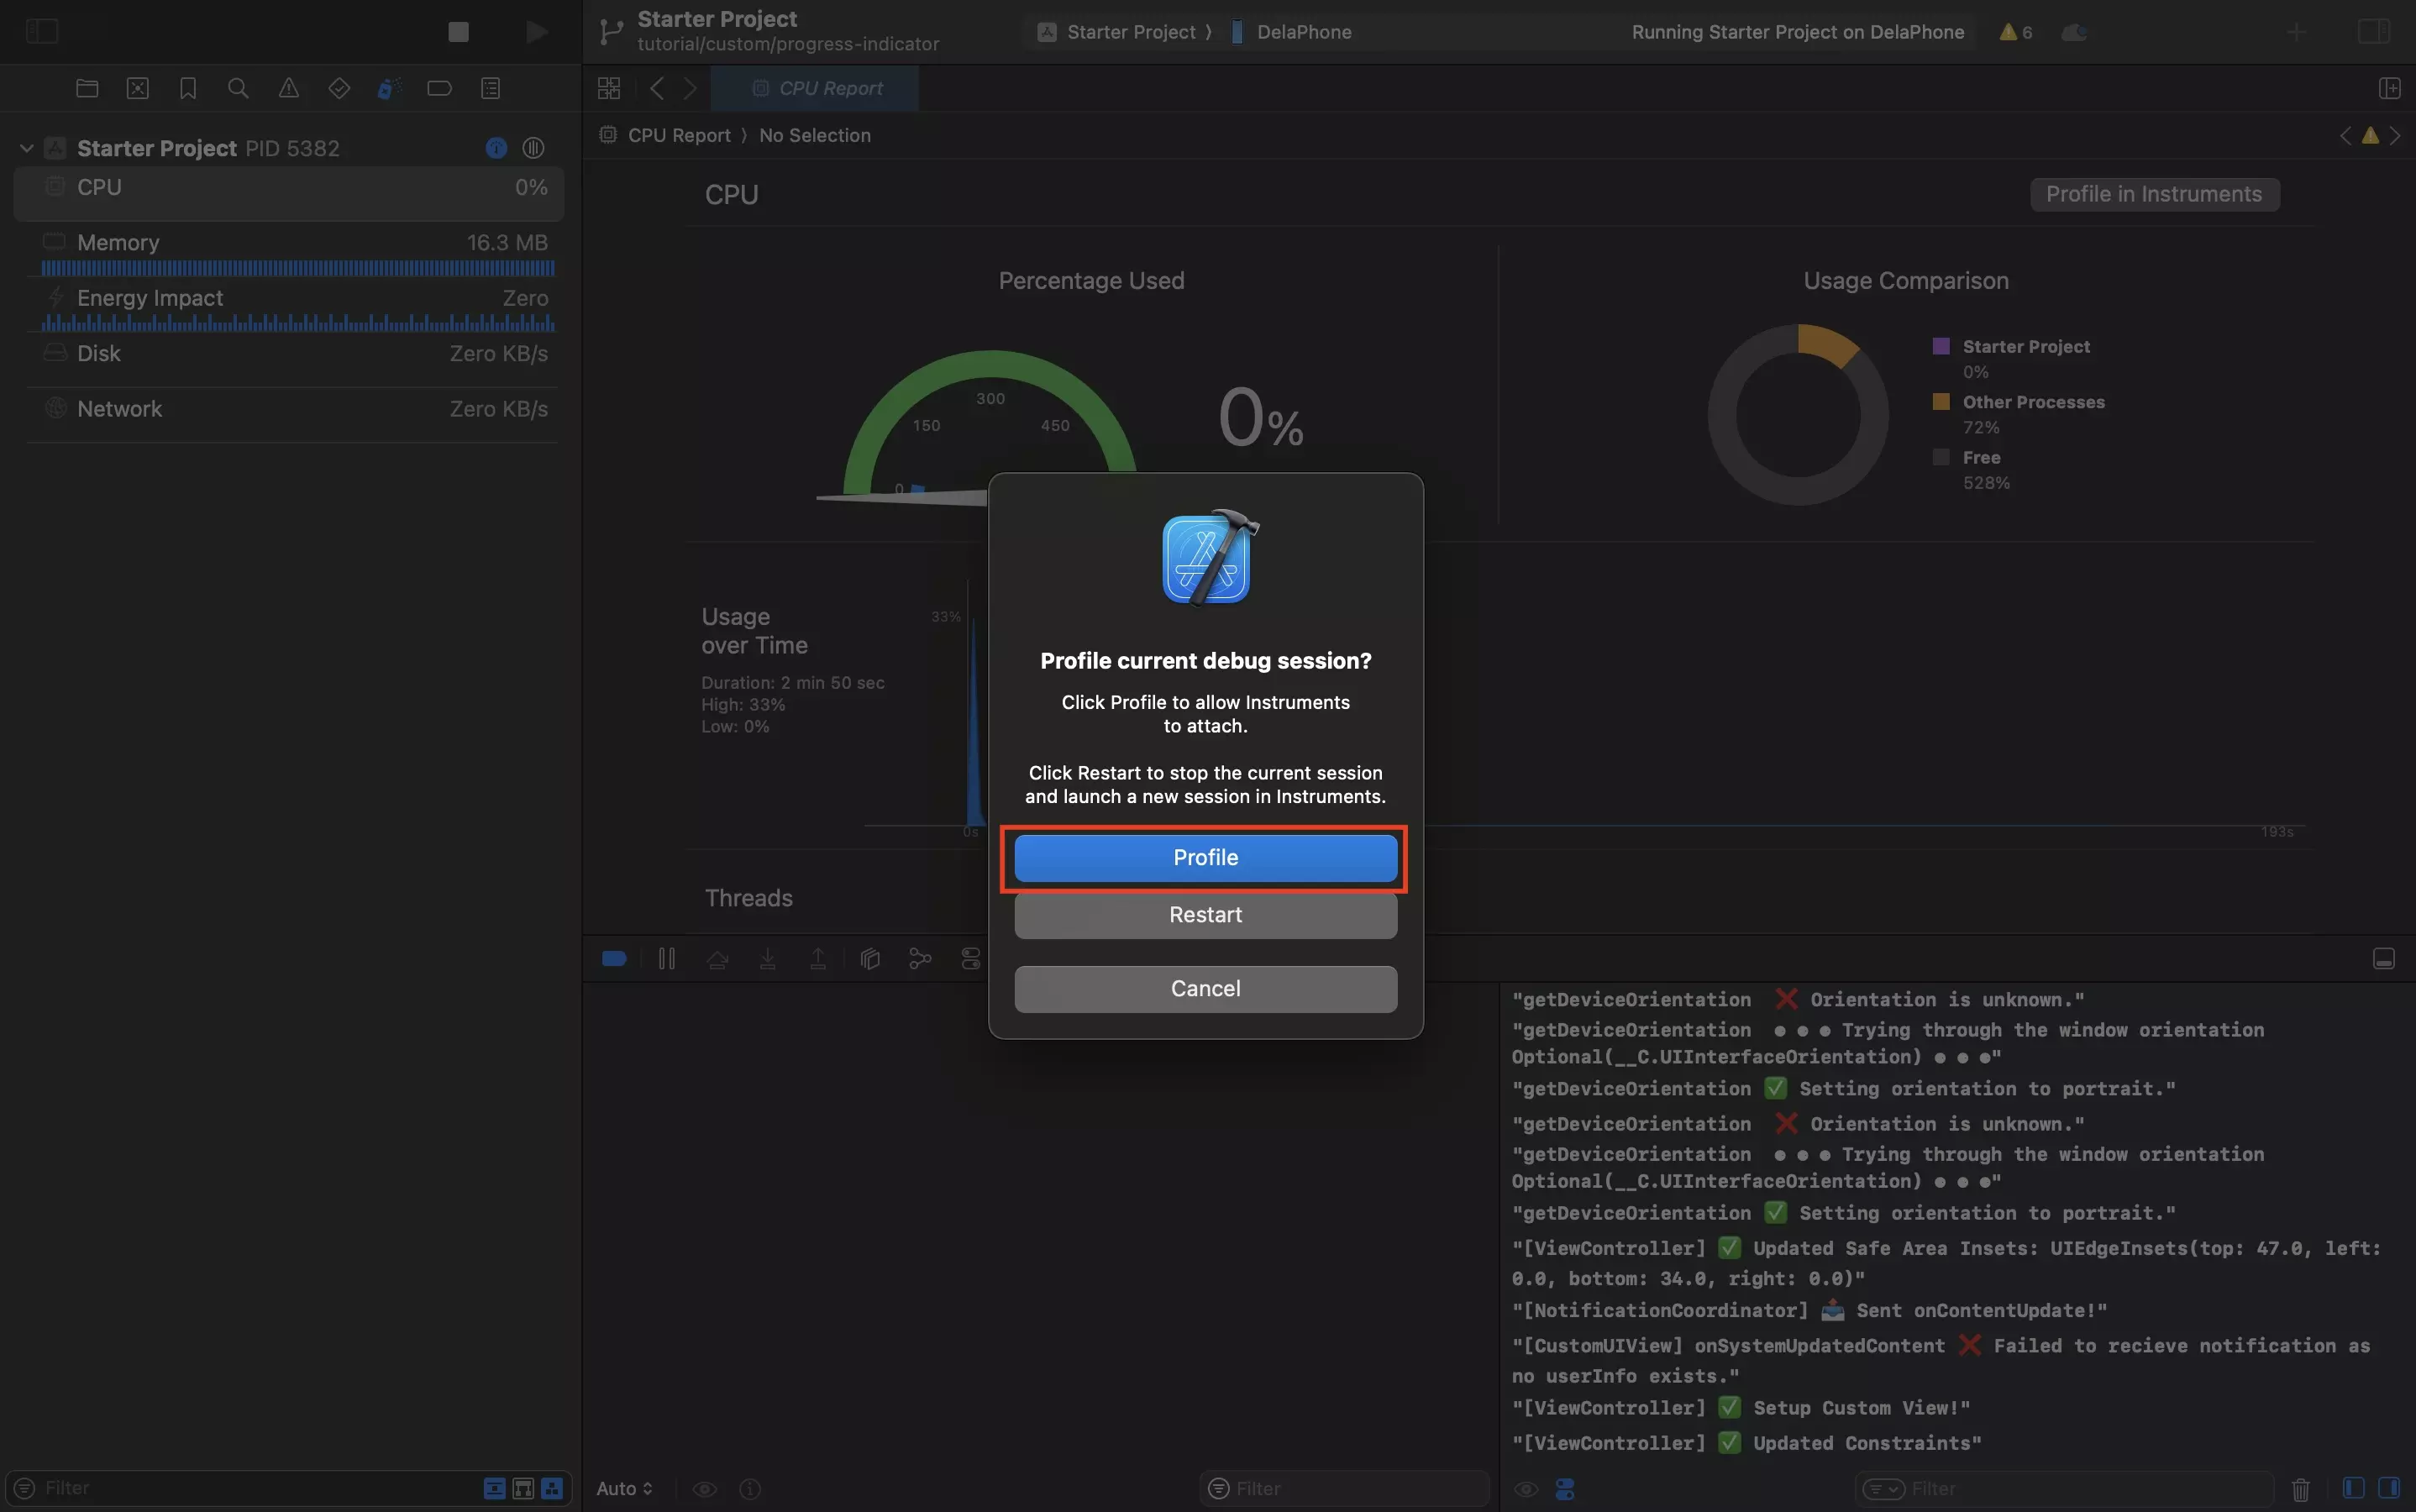Screen dimensions: 2416x1512
Task: Click the plus Library button in the toolbar
Action: [x=2296, y=32]
